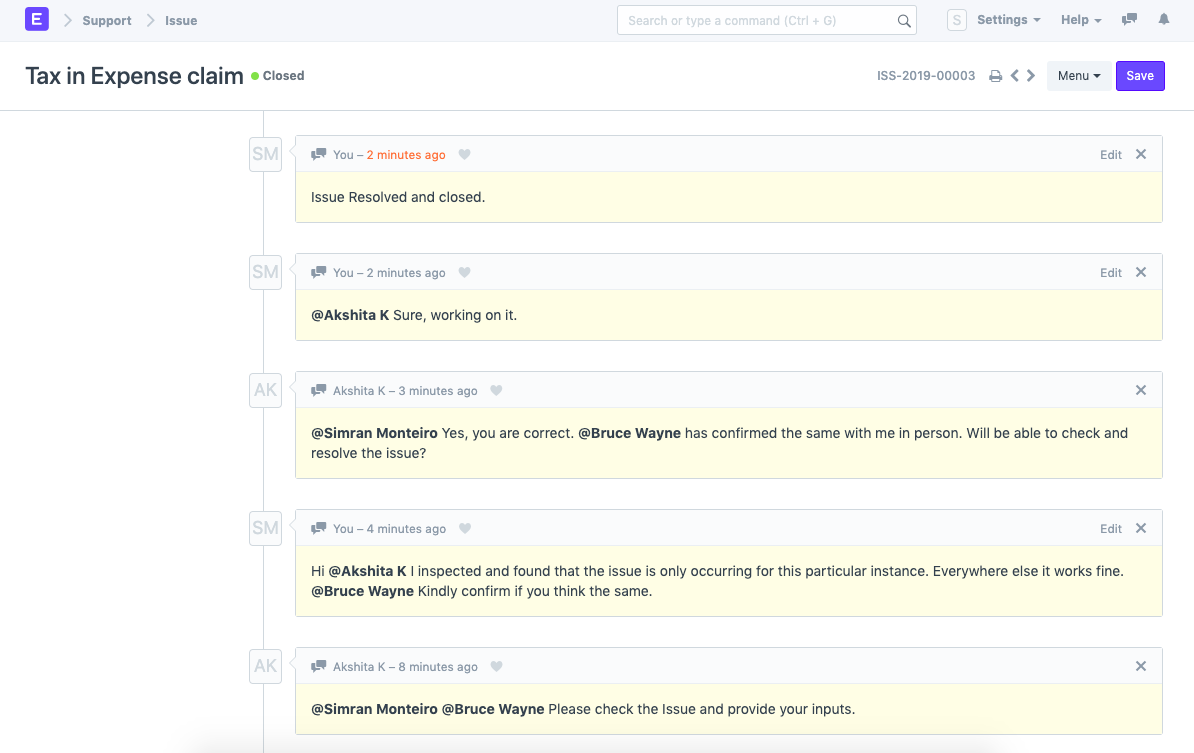Edit the 'Issue Resolved and closed' comment

tap(1110, 155)
